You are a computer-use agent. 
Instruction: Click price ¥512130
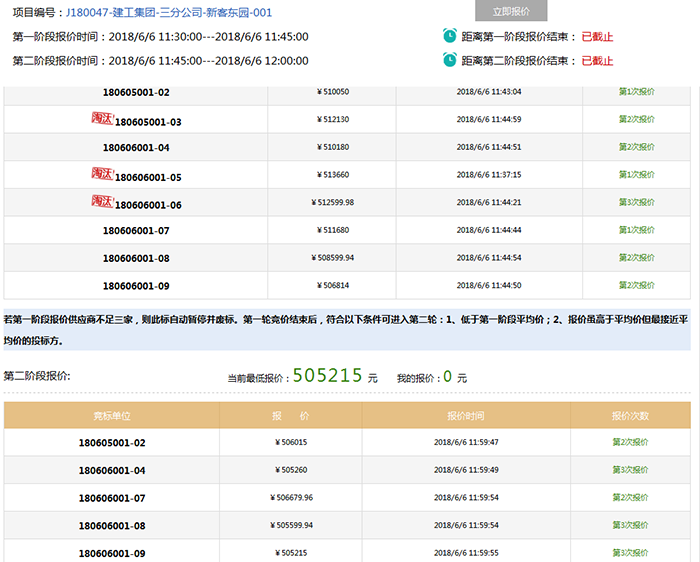tap(333, 119)
